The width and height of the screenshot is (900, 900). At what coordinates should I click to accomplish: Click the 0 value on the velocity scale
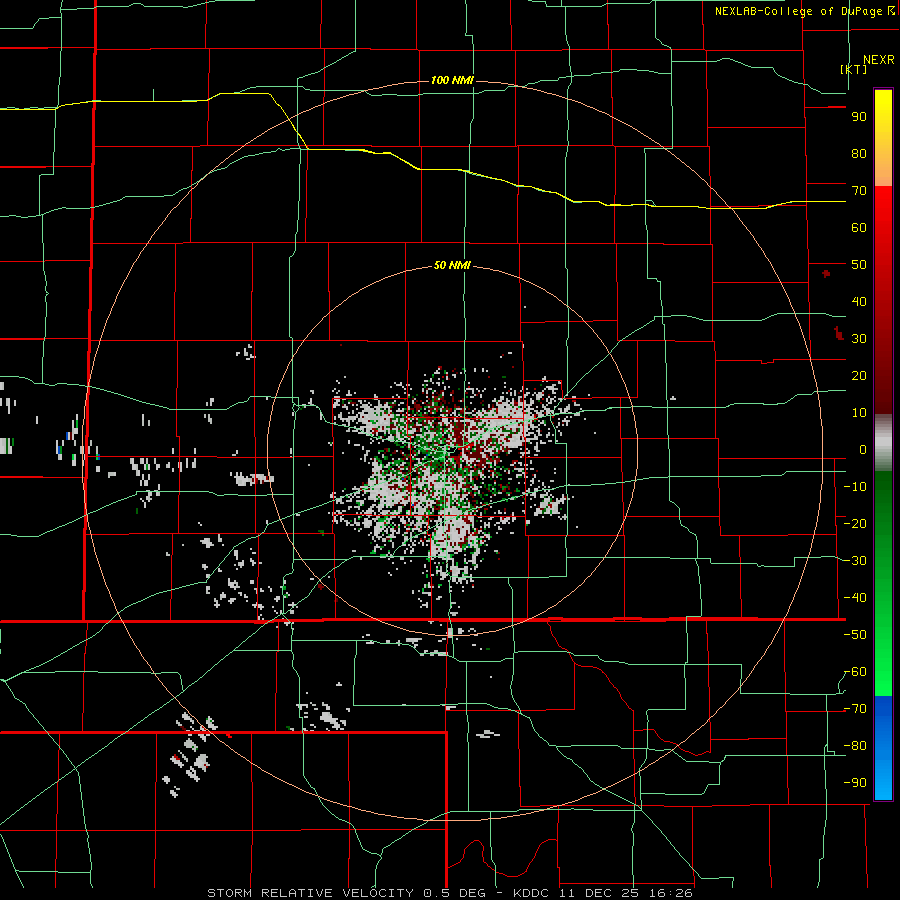863,449
